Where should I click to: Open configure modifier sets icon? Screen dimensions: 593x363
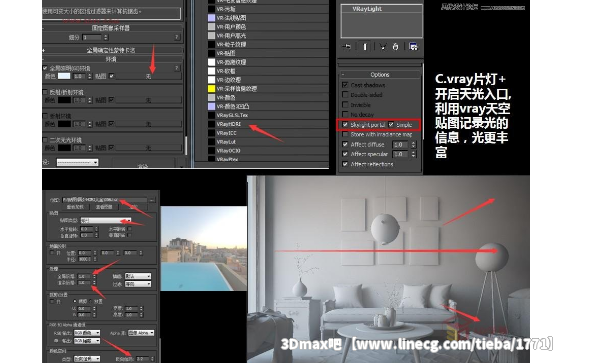pyautogui.click(x=413, y=47)
